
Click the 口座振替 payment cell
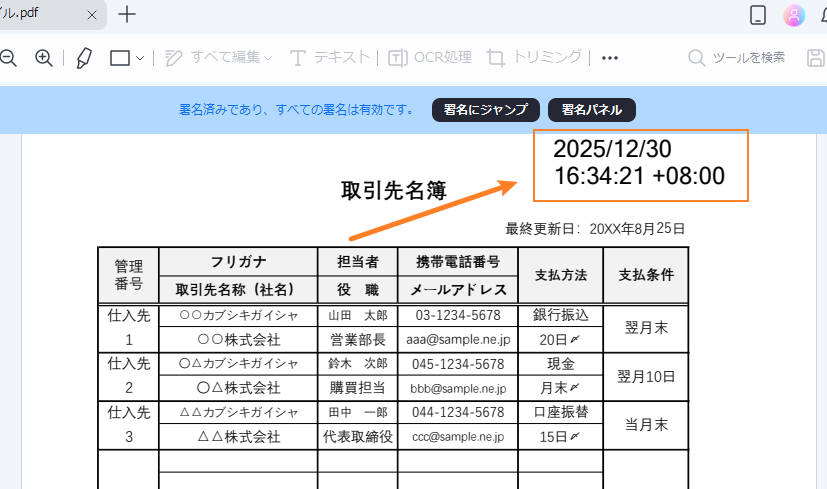561,412
